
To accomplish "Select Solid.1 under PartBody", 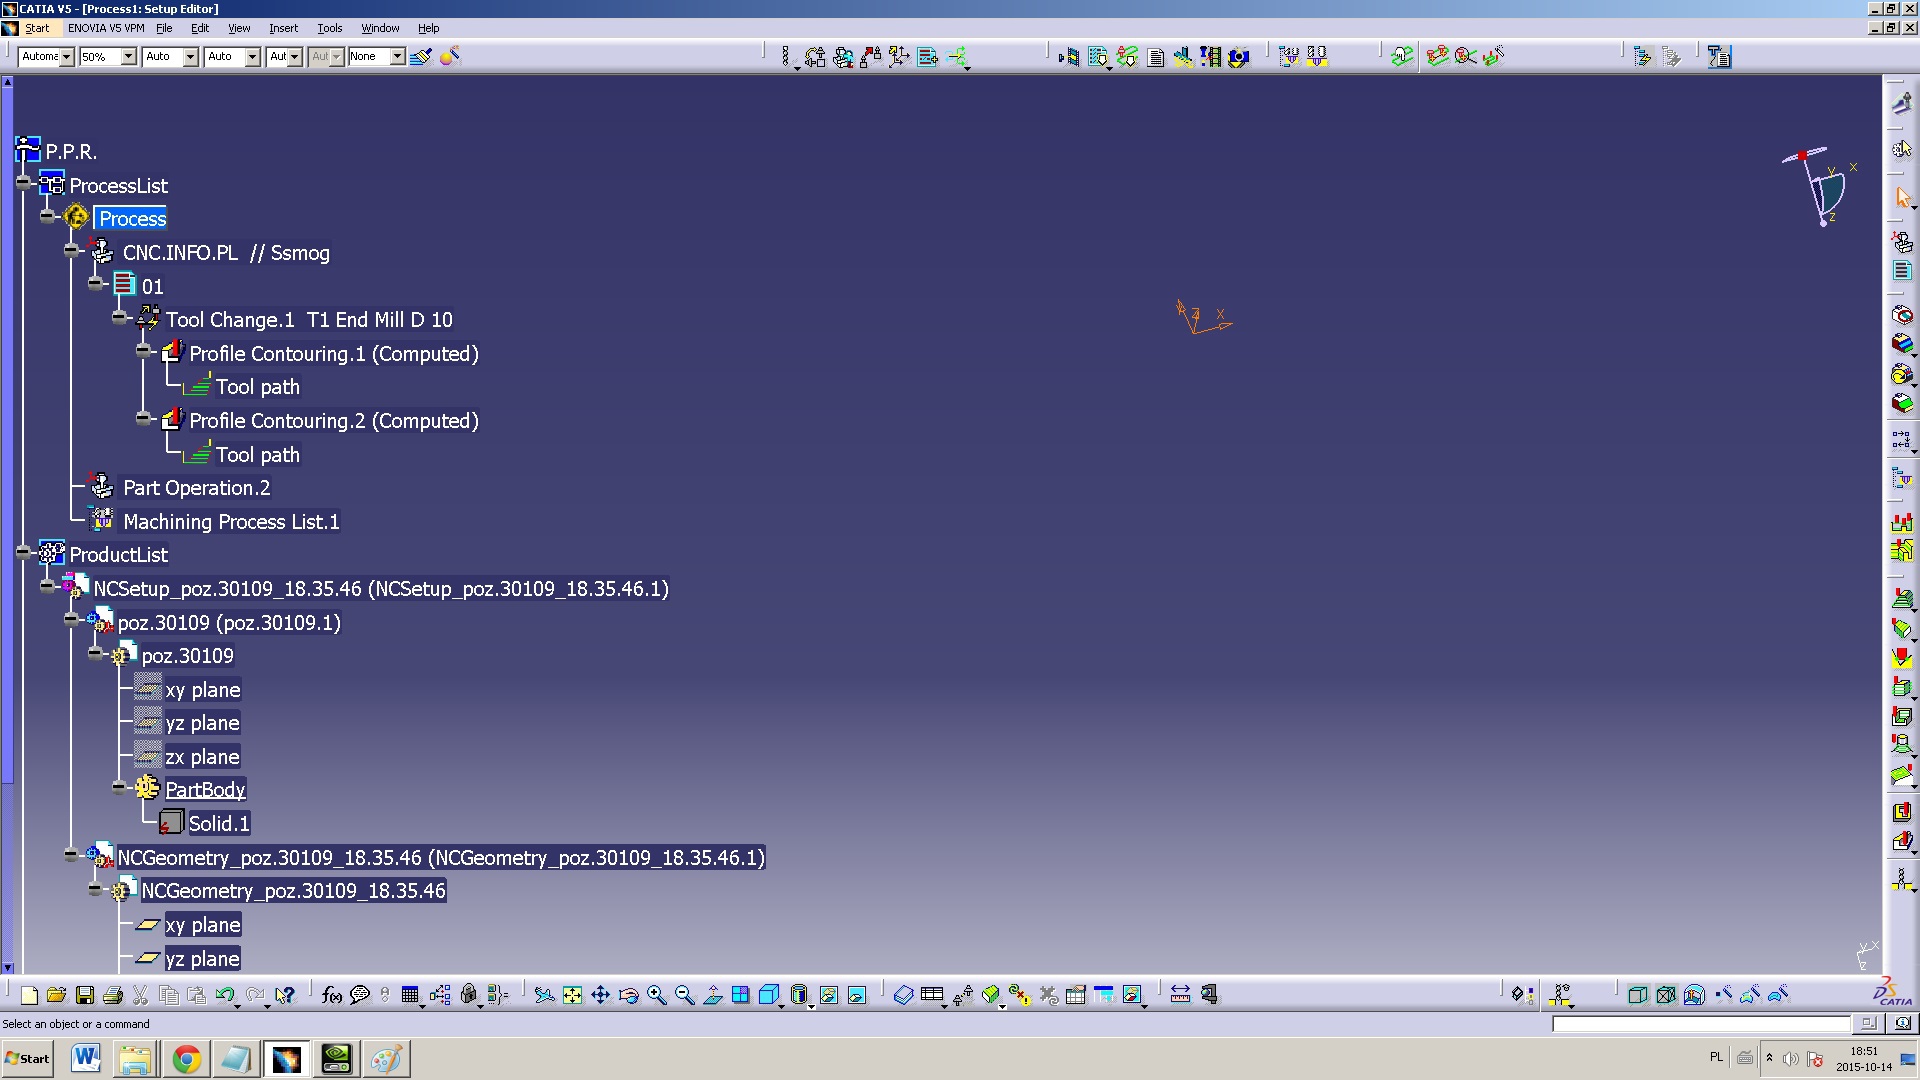I will (219, 824).
